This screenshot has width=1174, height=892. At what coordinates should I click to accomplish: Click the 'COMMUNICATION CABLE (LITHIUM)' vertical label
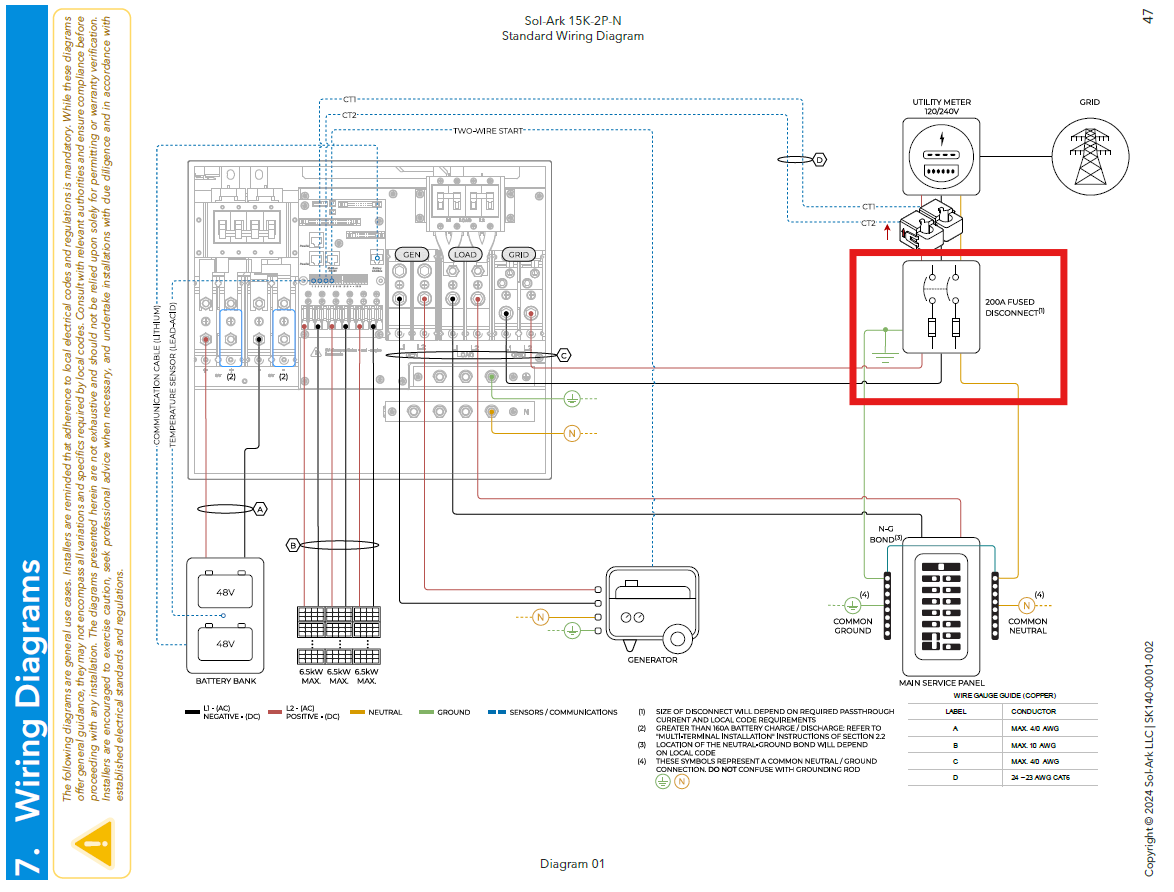tap(156, 374)
